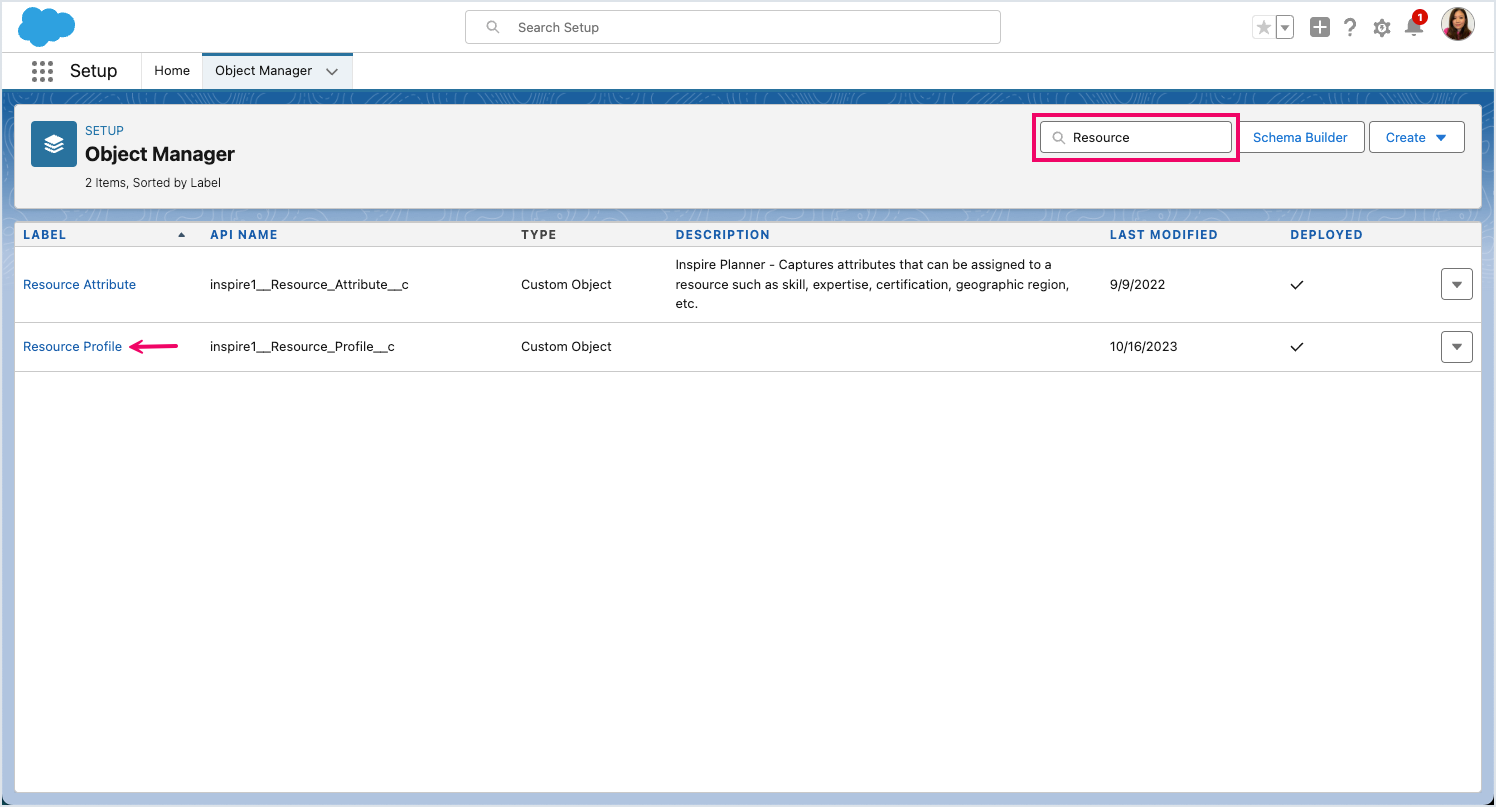Click the Salesforce cloud logo
This screenshot has height=807, width=1496.
(46, 27)
